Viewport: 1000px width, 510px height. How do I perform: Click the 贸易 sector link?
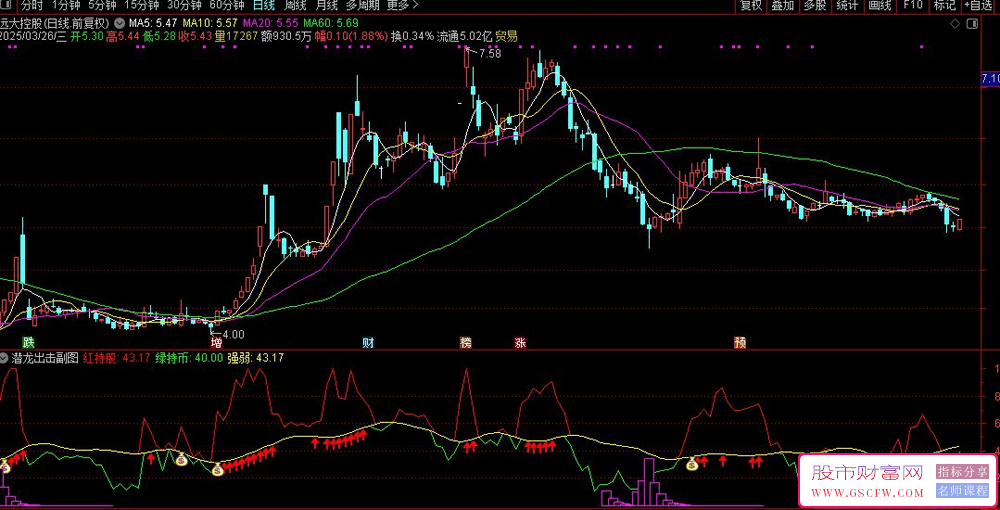(x=507, y=36)
